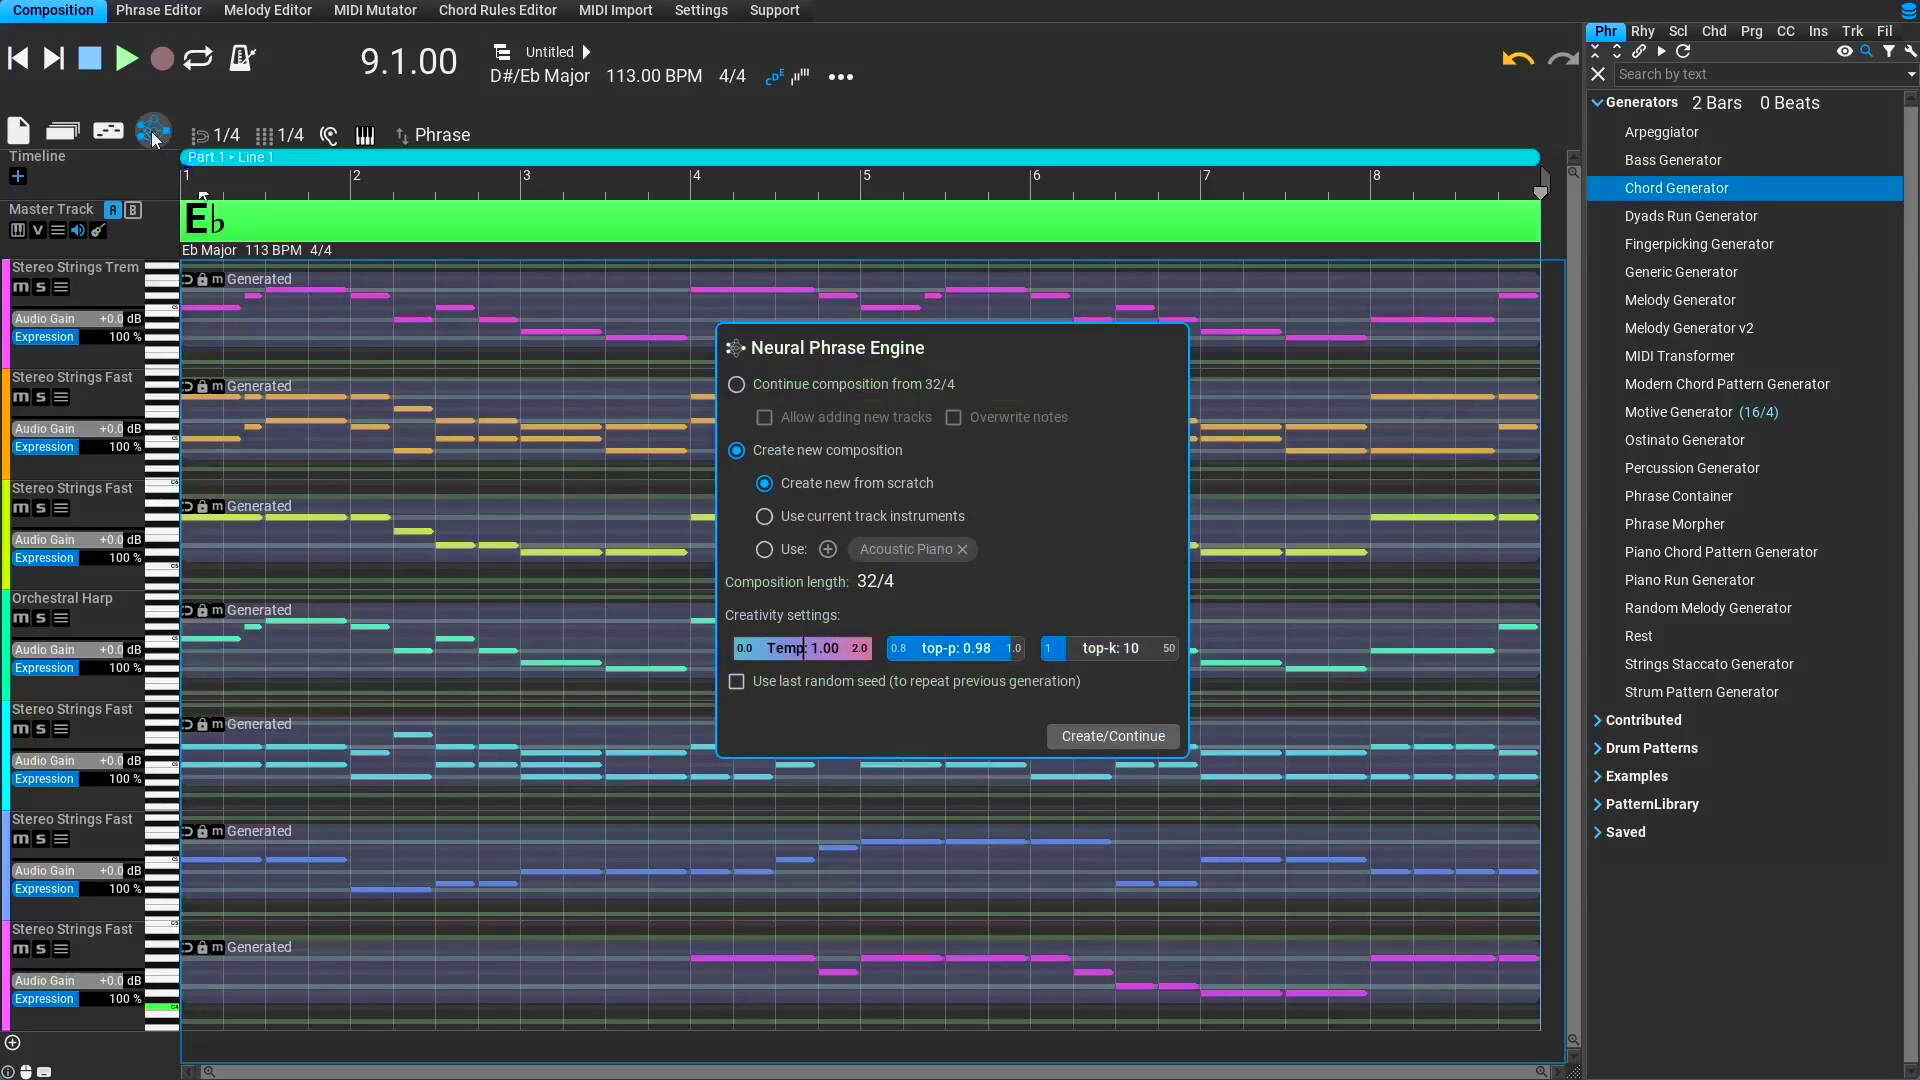Click the undo arrow icon
The height and width of the screenshot is (1080, 1920).
pos(1517,59)
